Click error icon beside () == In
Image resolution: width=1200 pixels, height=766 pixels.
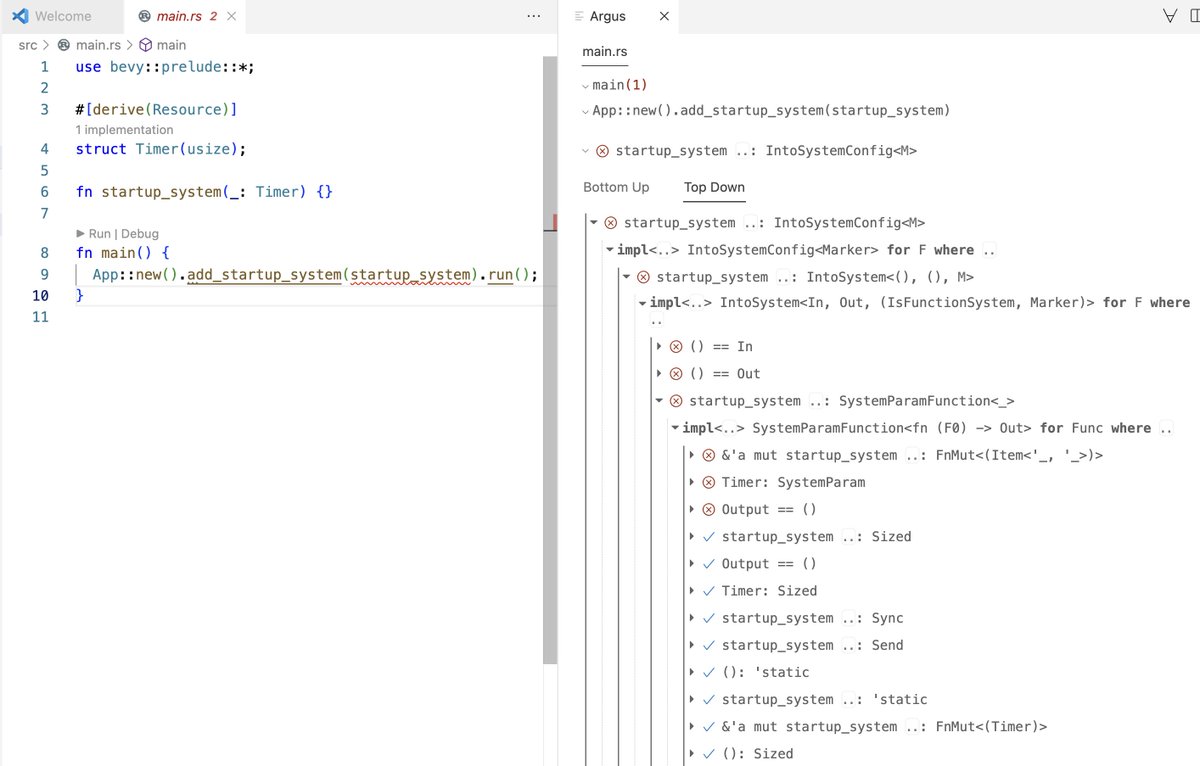pos(676,346)
